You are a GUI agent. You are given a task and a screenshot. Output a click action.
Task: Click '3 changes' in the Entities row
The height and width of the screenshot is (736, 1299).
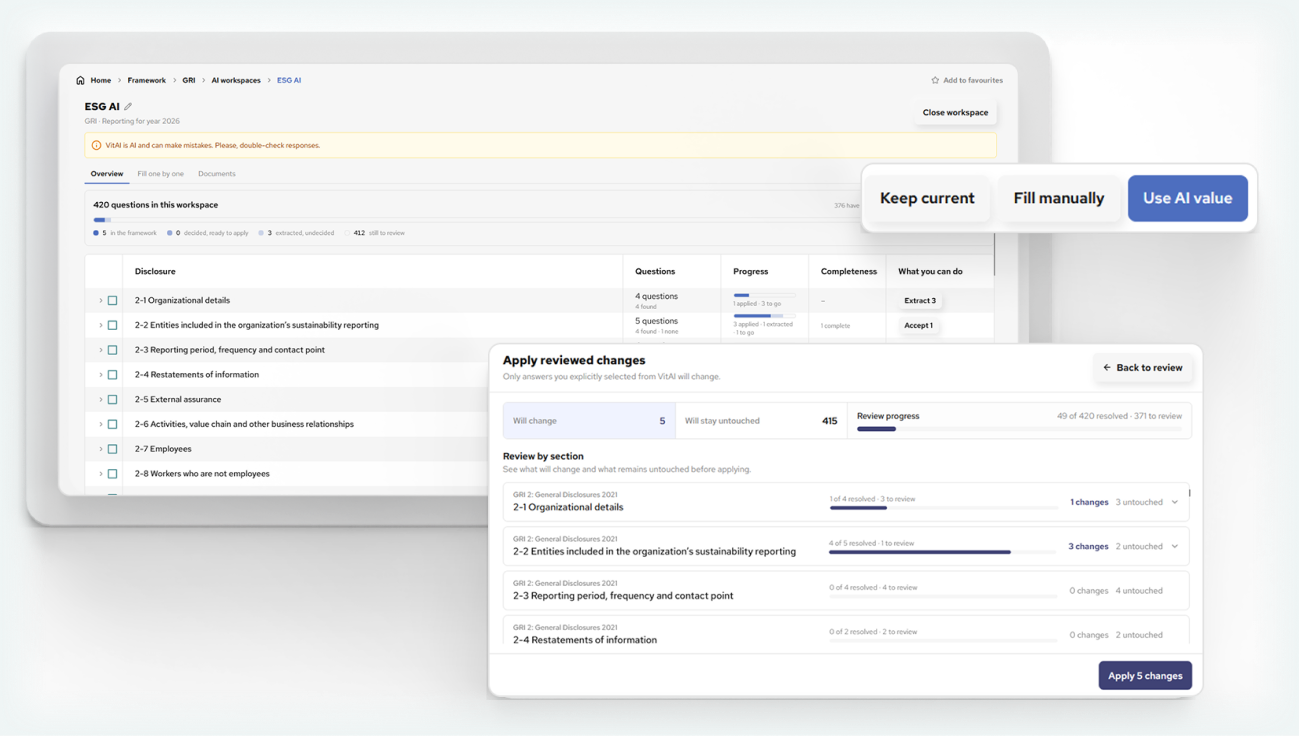(x=1088, y=546)
